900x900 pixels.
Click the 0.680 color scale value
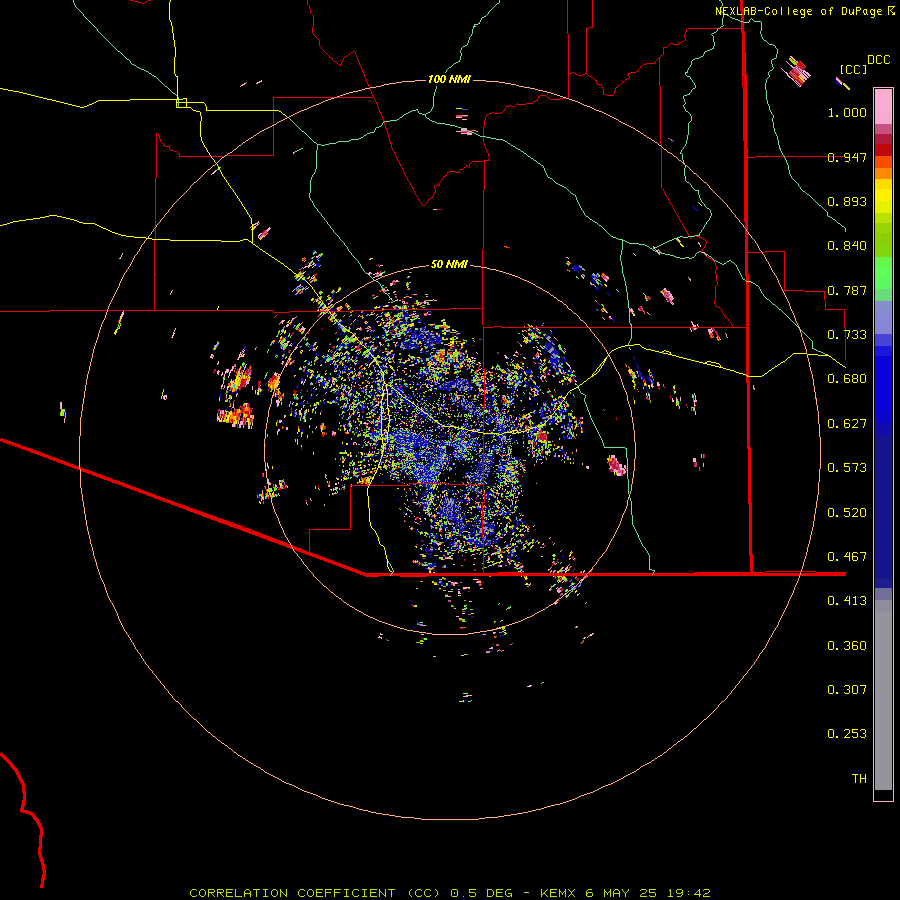point(847,379)
